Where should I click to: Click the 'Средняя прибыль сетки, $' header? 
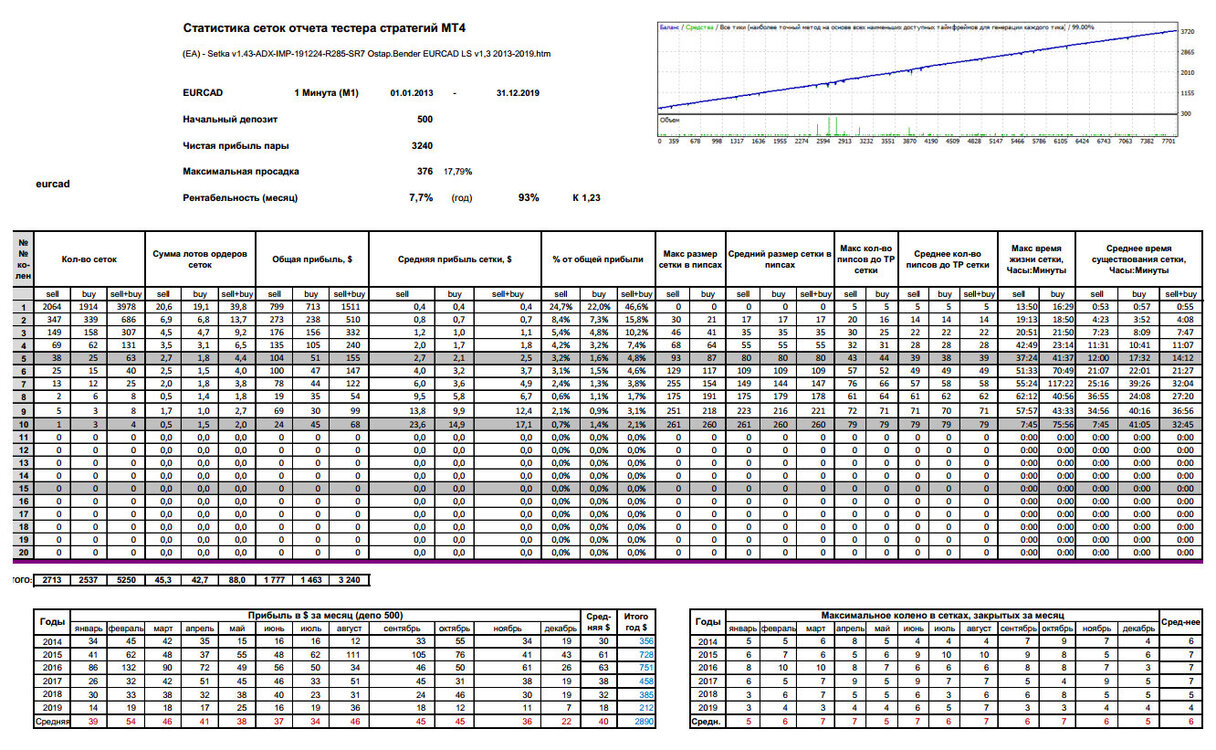pos(455,260)
